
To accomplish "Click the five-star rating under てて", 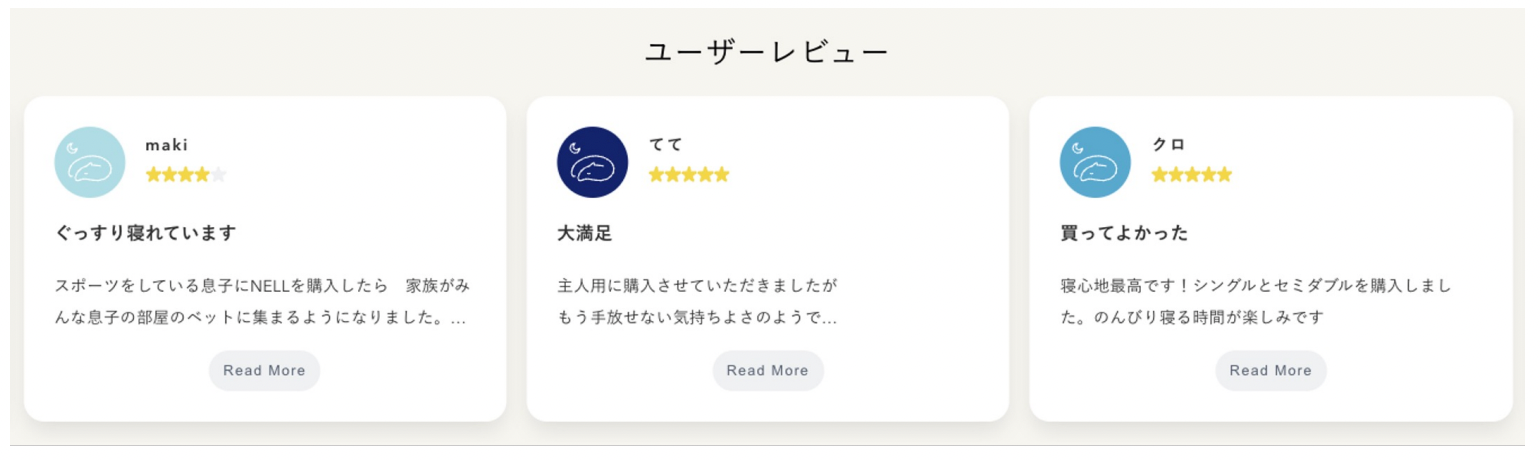I will click(x=689, y=175).
